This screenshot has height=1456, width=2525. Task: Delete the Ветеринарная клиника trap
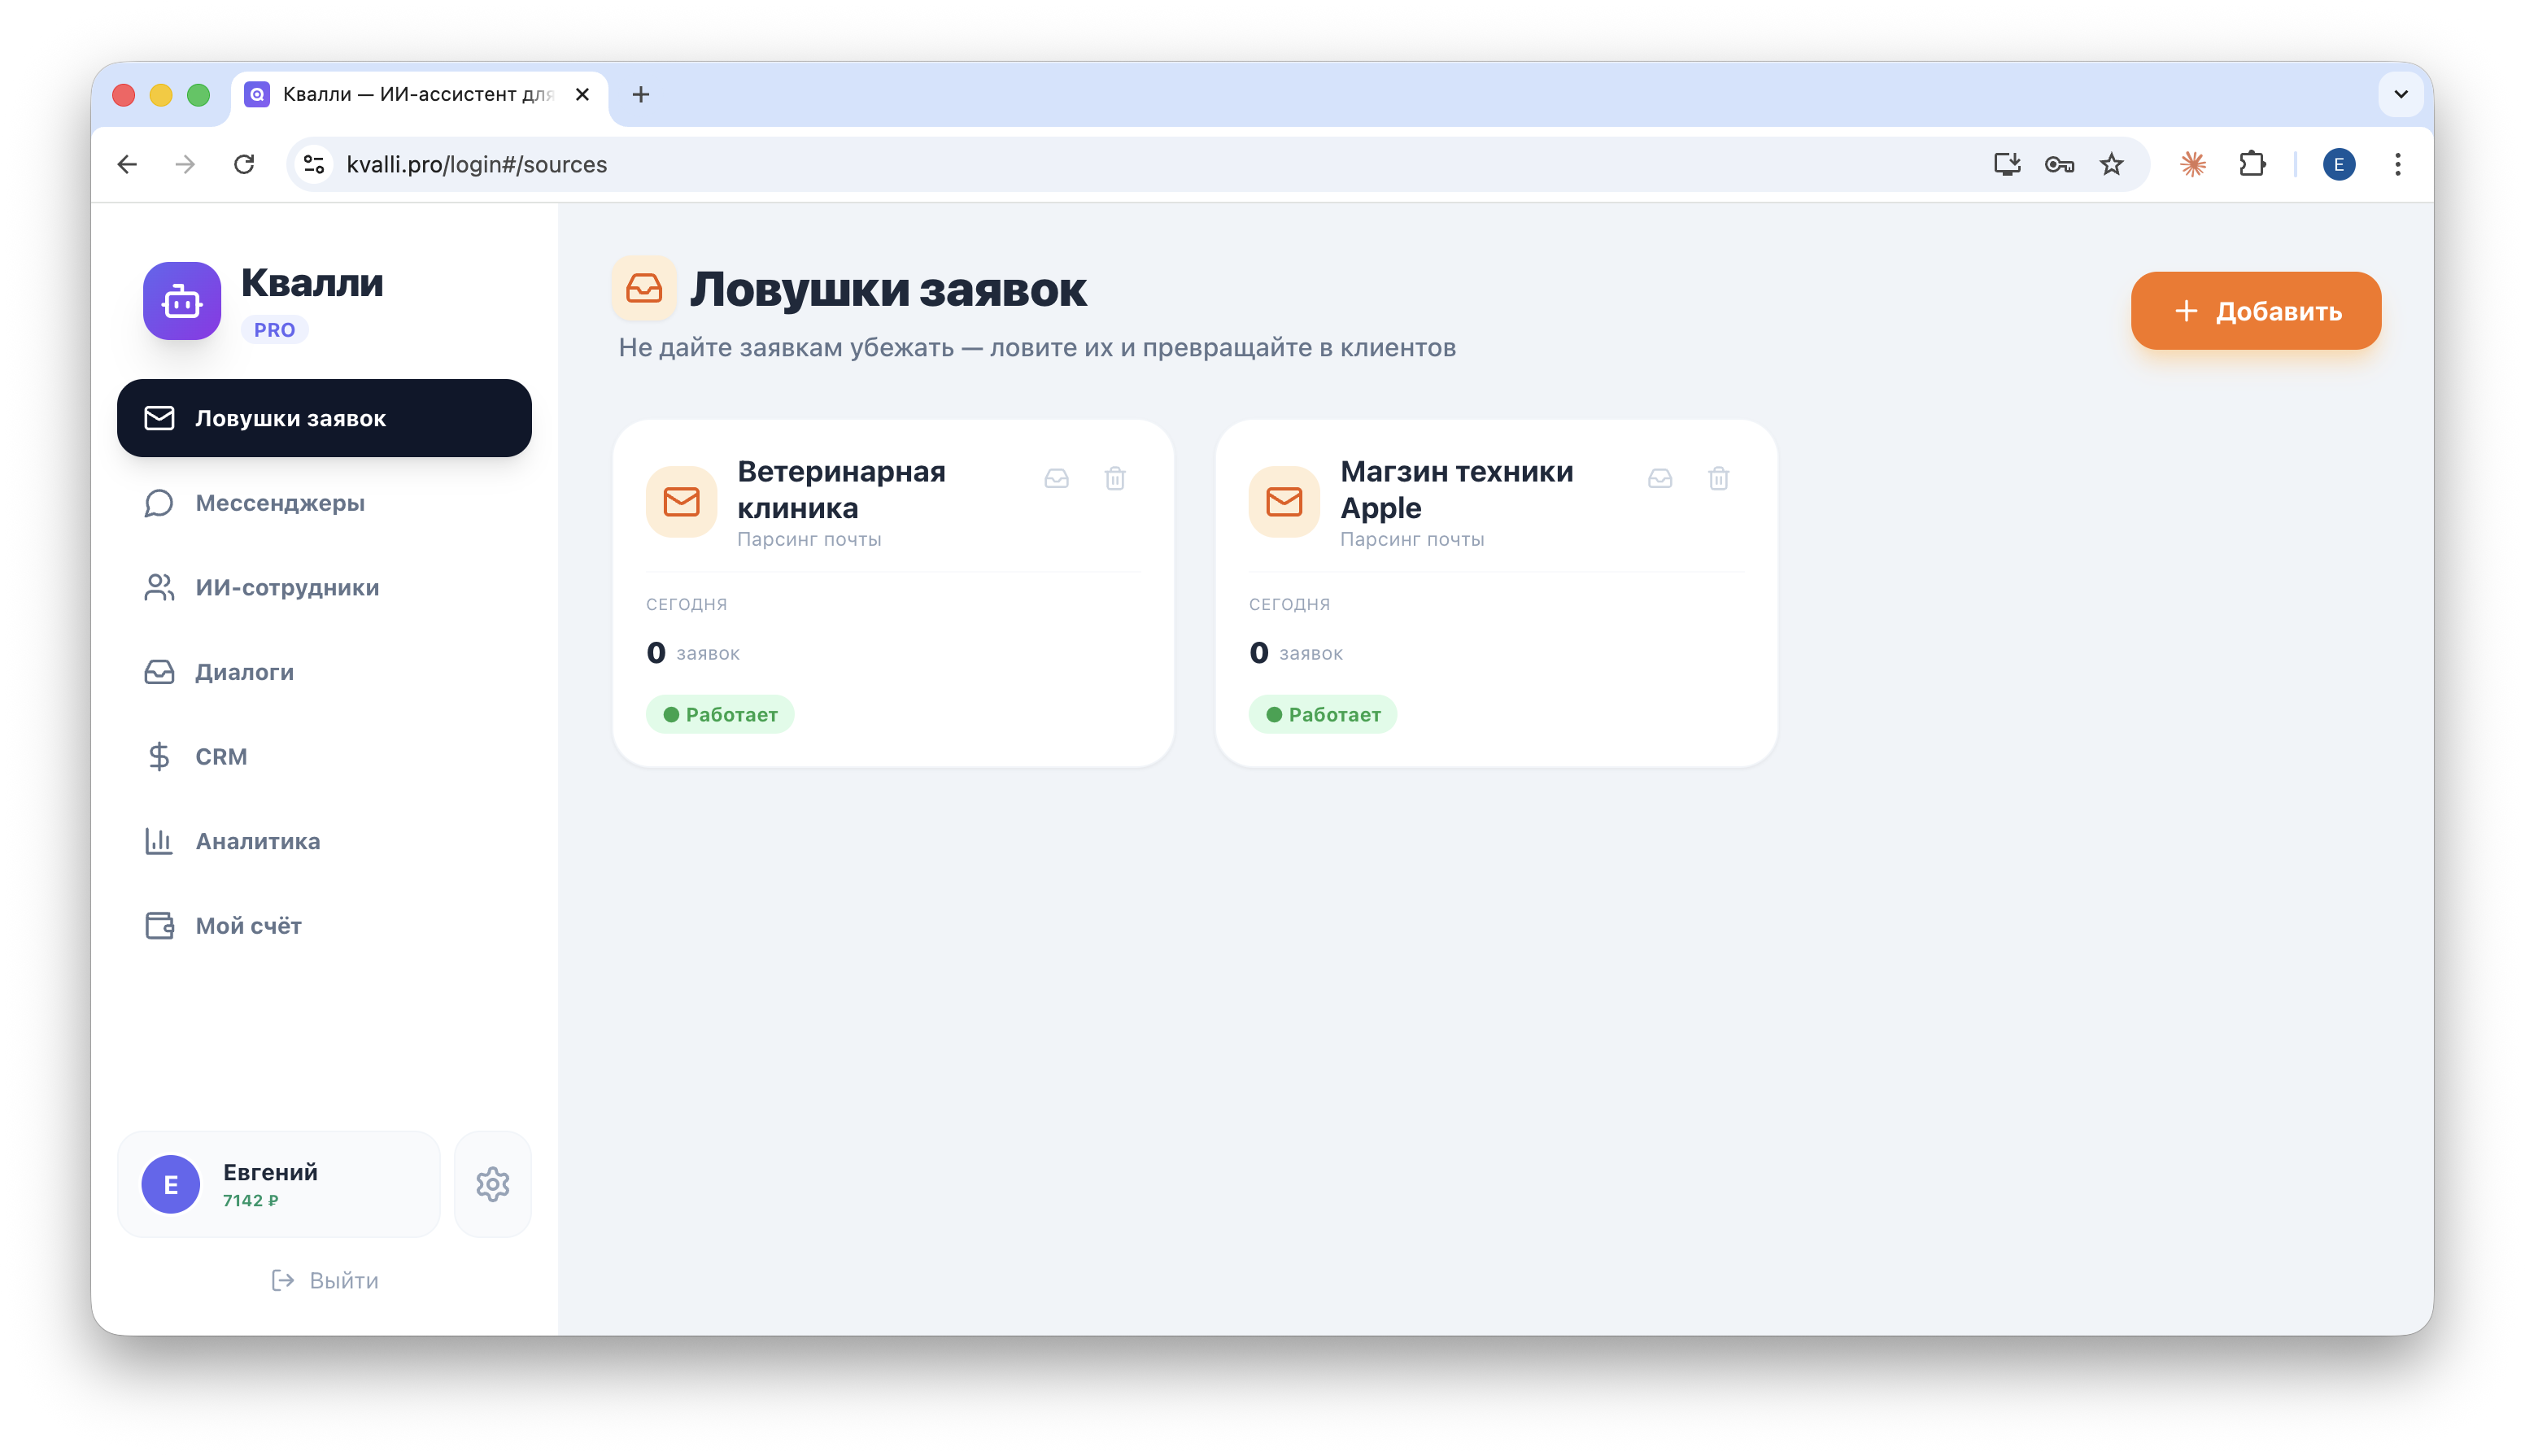point(1114,478)
